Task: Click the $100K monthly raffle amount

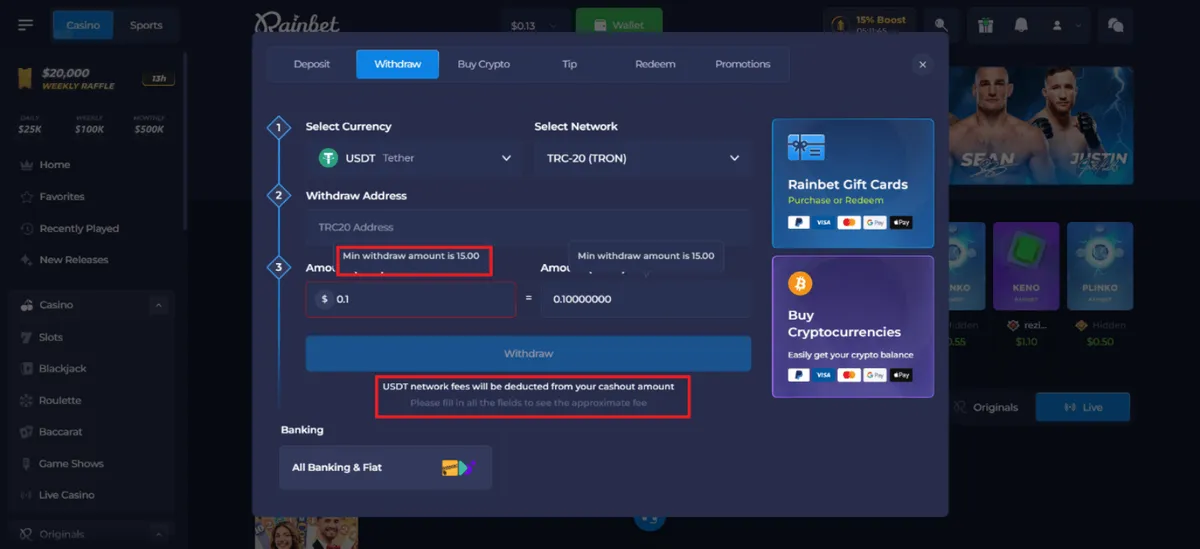Action: pos(89,129)
